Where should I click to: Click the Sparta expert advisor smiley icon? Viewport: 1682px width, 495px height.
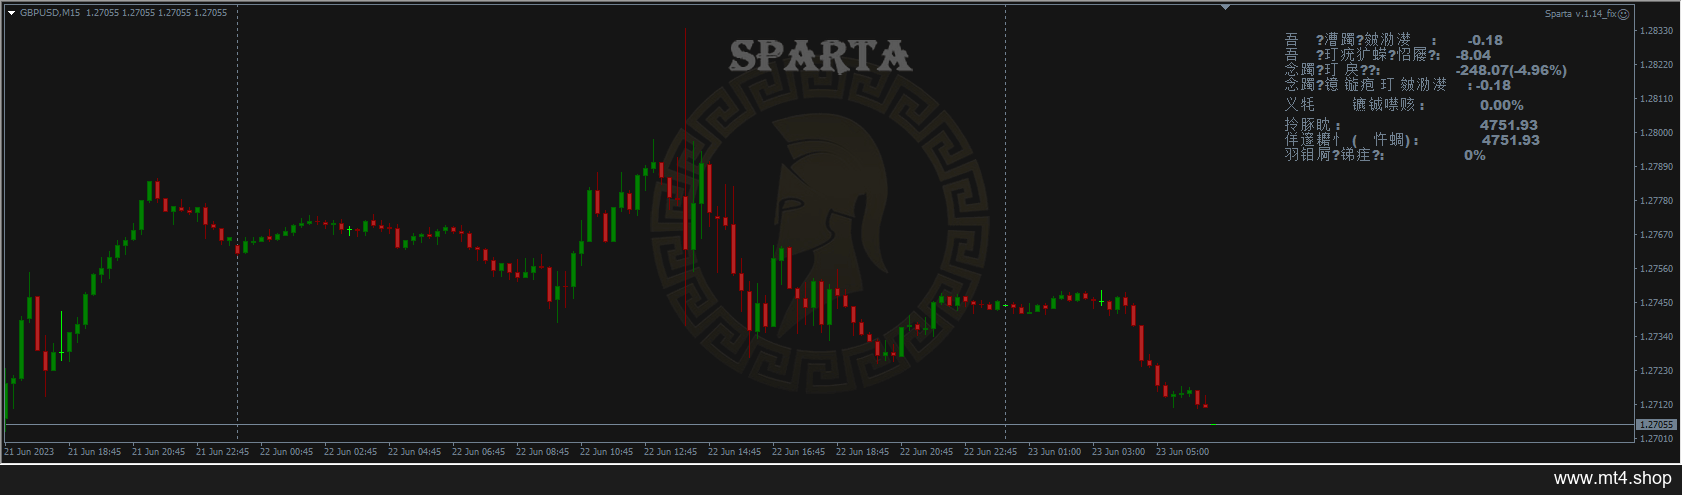click(x=1624, y=14)
